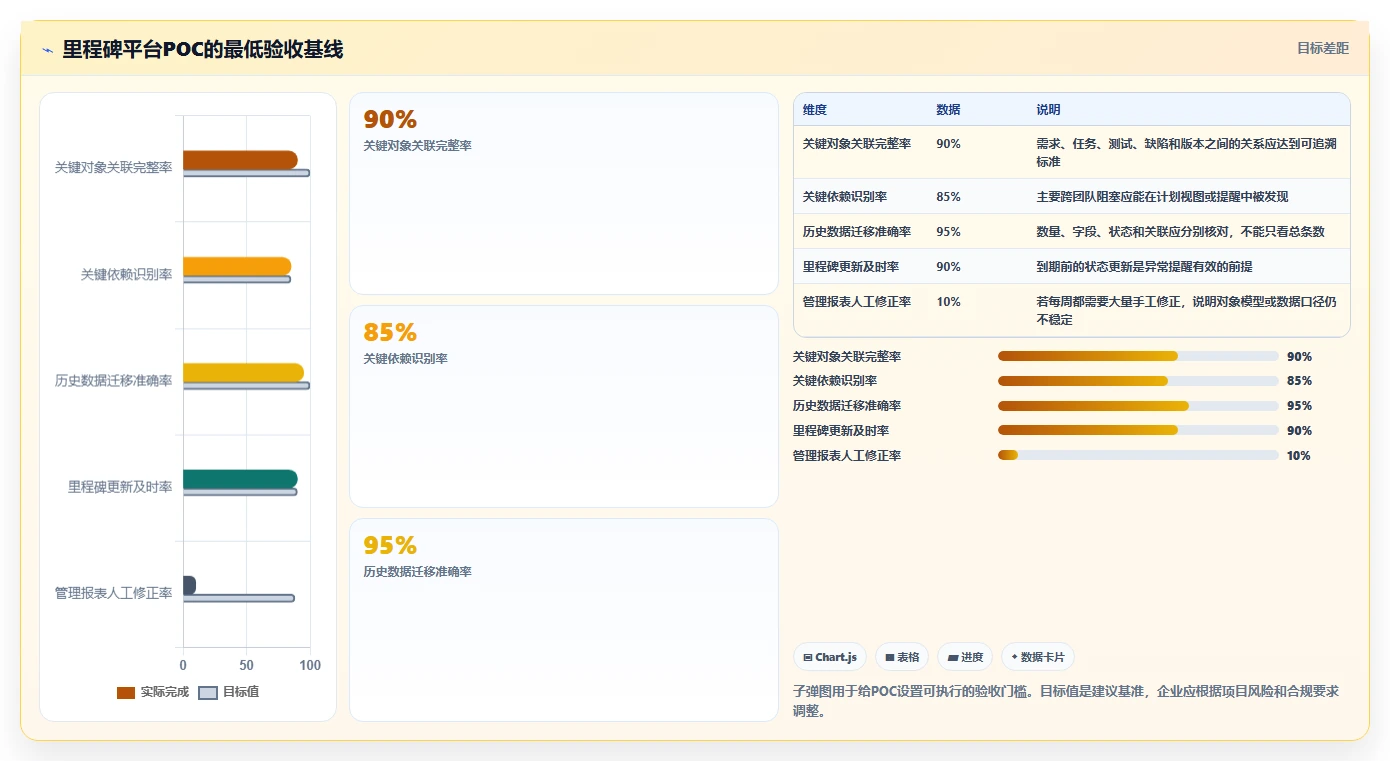Click the large 85% card value
The height and width of the screenshot is (761, 1390).
(390, 333)
